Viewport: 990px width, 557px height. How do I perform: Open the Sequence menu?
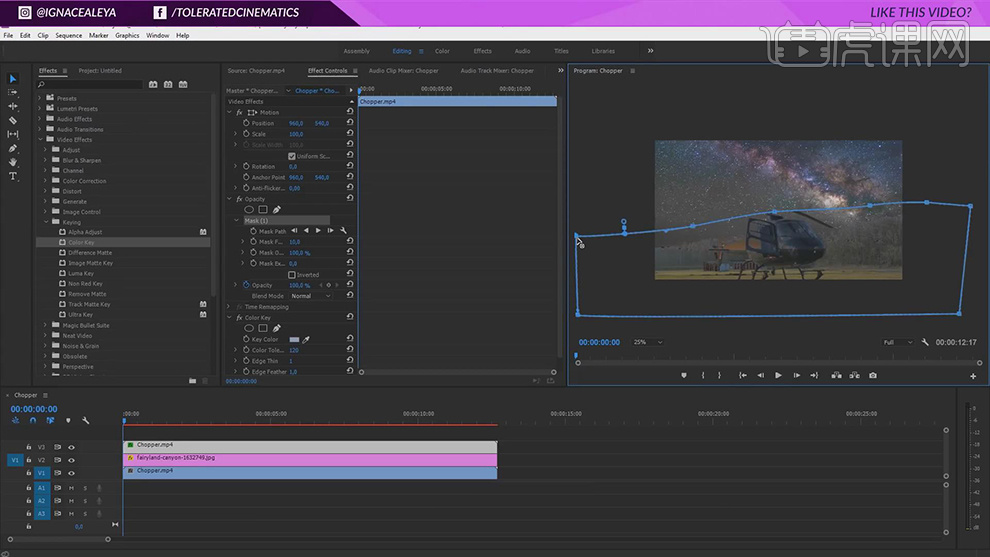(x=69, y=35)
